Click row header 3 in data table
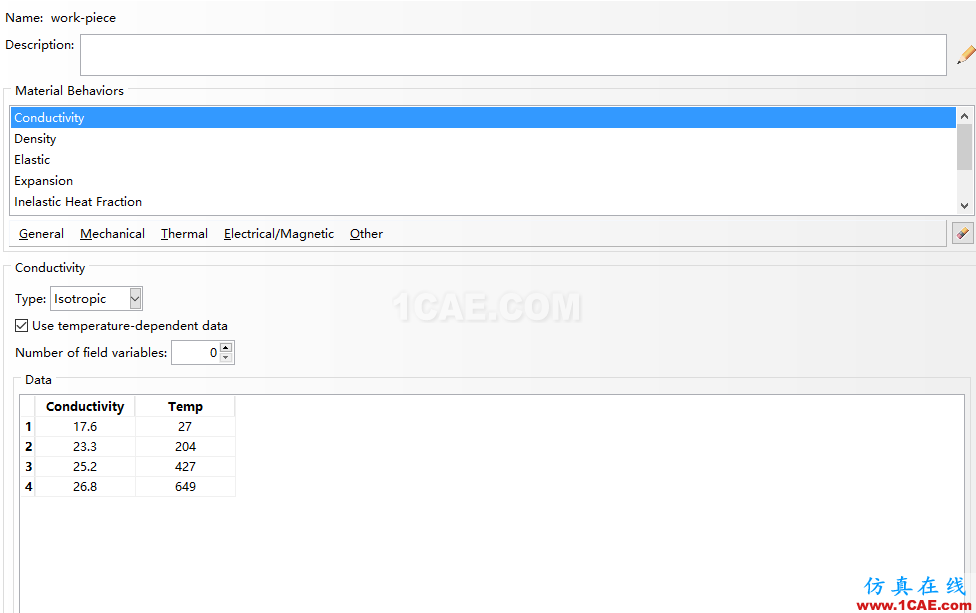This screenshot has height=613, width=976. [x=28, y=467]
